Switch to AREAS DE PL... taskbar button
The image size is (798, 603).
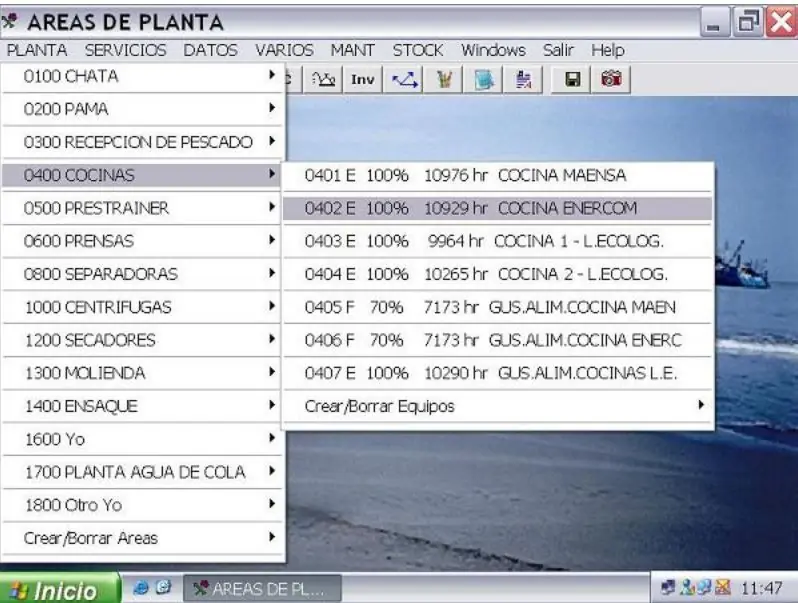[x=262, y=589]
